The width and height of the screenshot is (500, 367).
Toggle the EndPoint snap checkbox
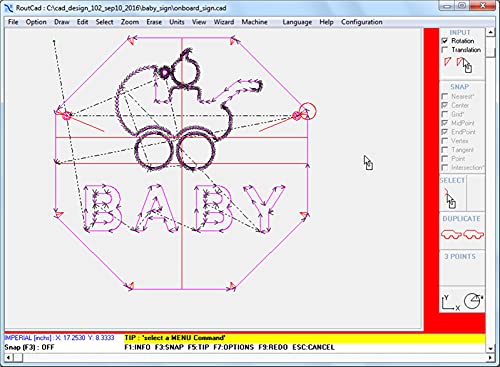445,132
